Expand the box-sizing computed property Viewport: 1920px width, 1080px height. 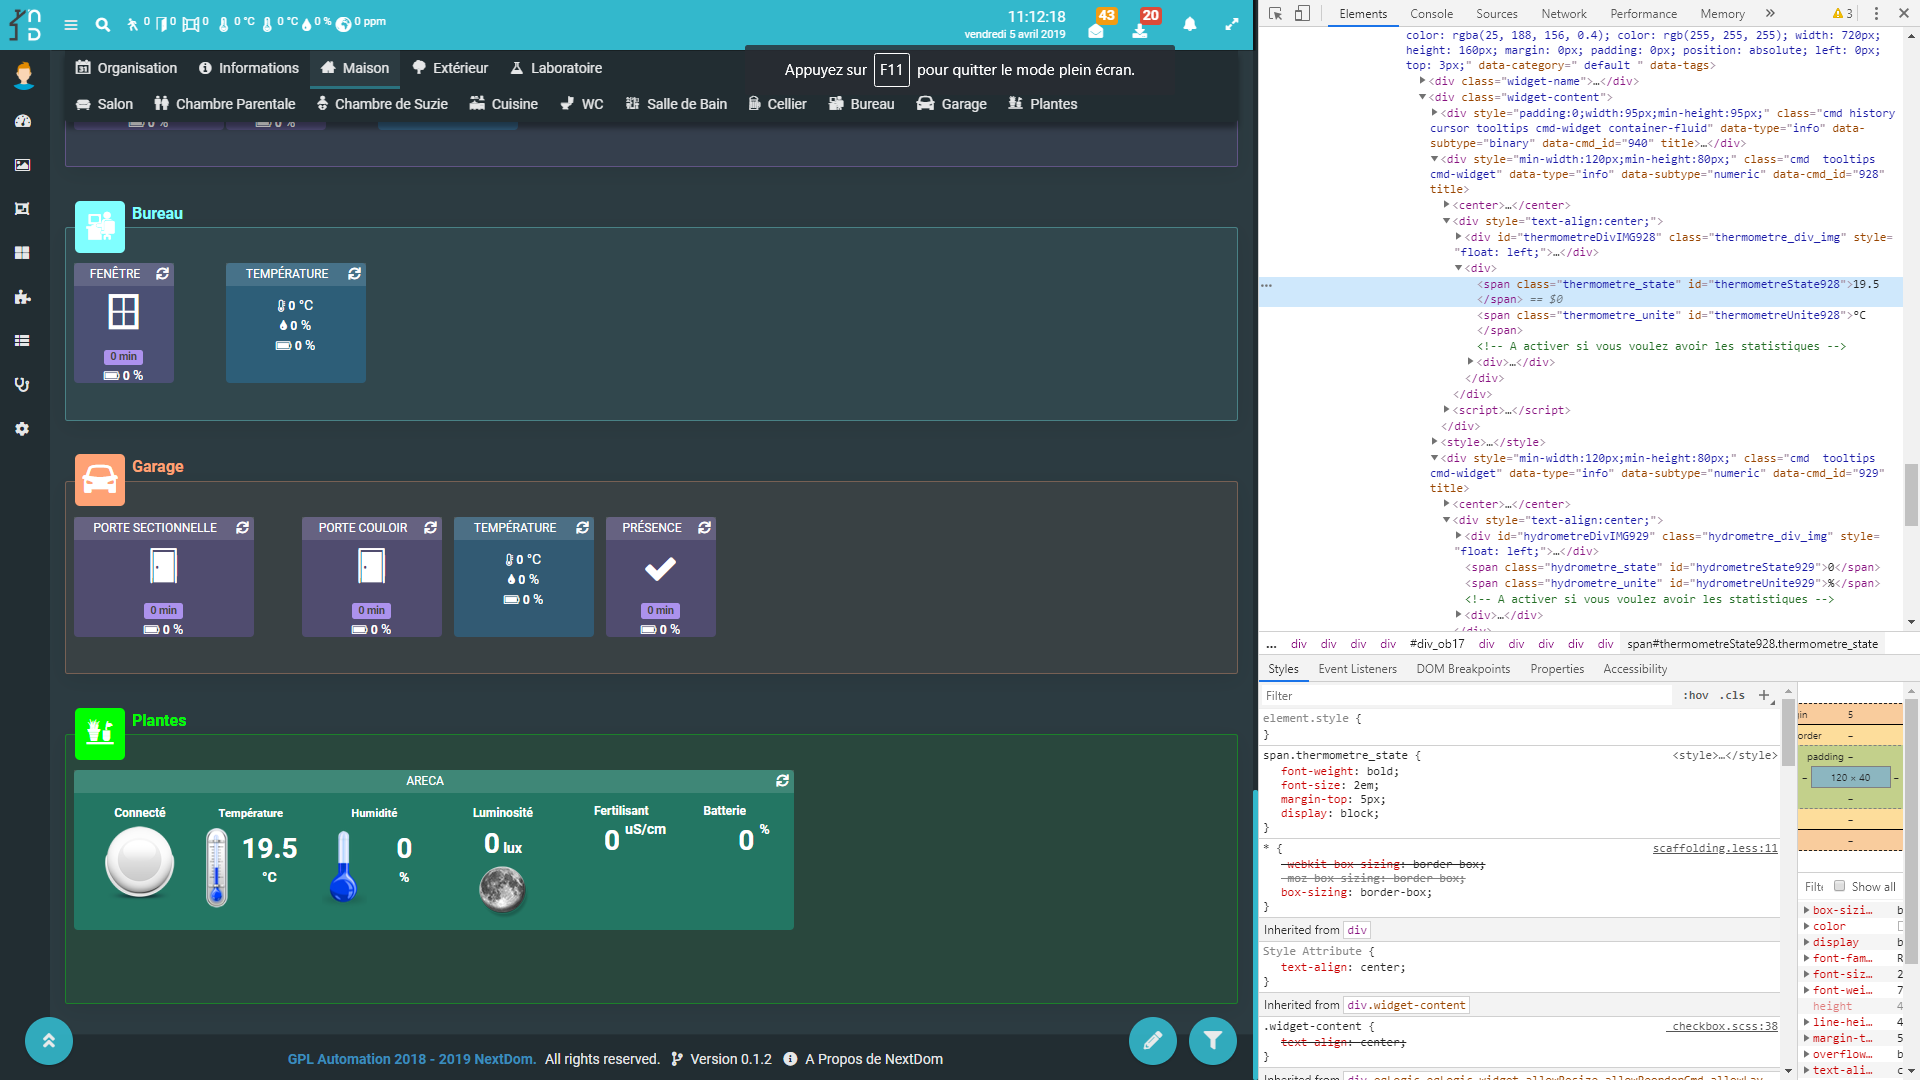[1807, 910]
